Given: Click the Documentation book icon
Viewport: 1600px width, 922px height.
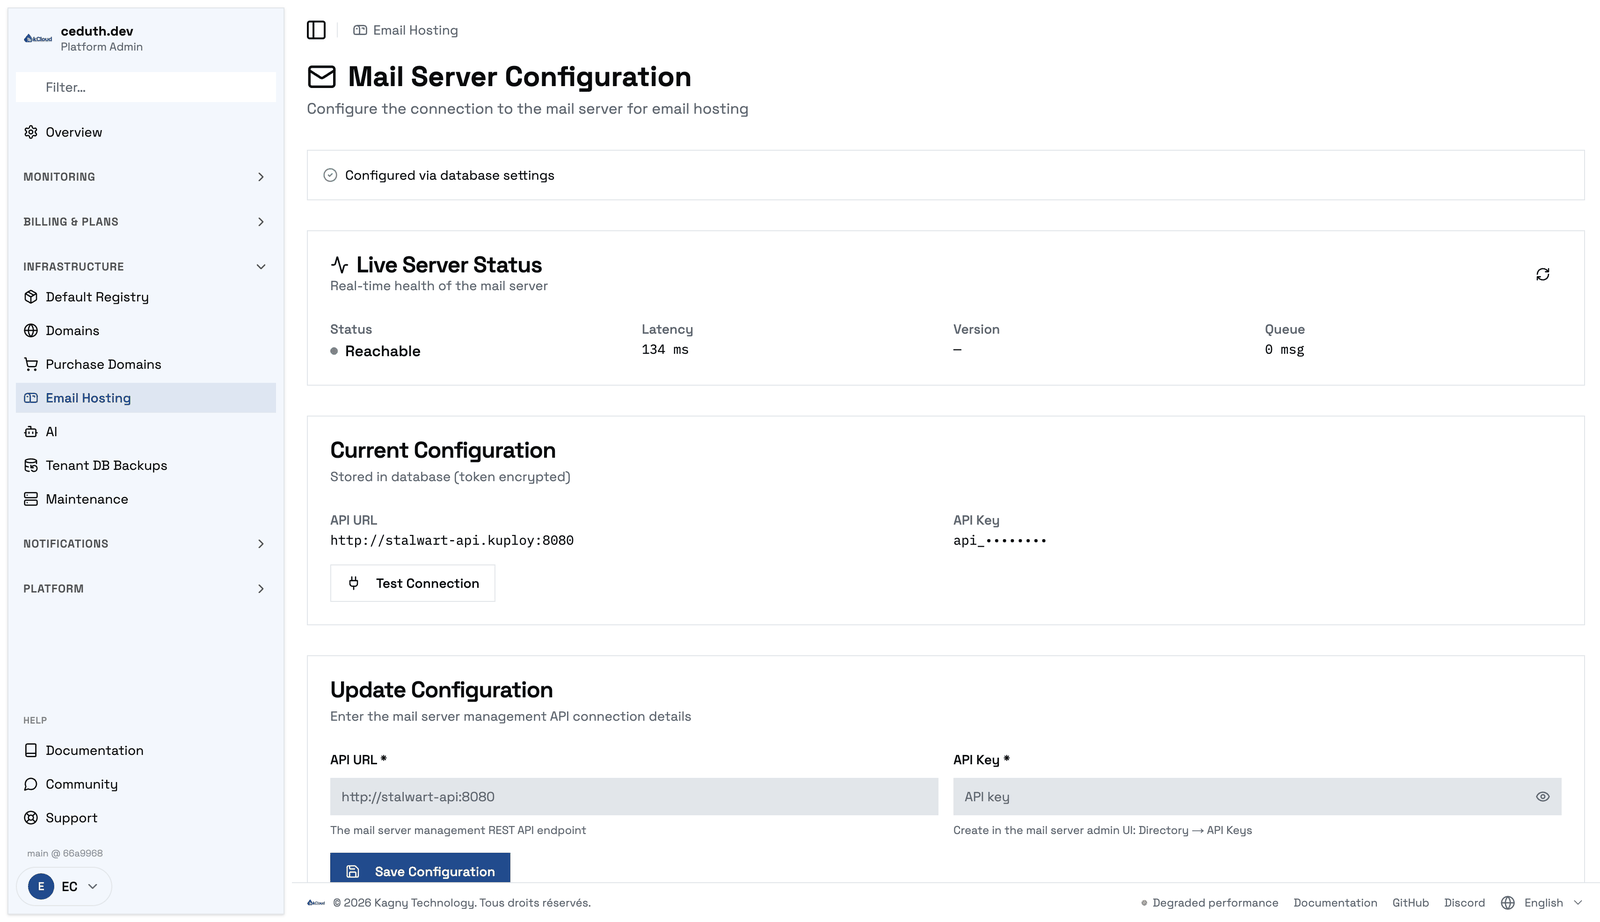Looking at the screenshot, I should click(x=31, y=751).
